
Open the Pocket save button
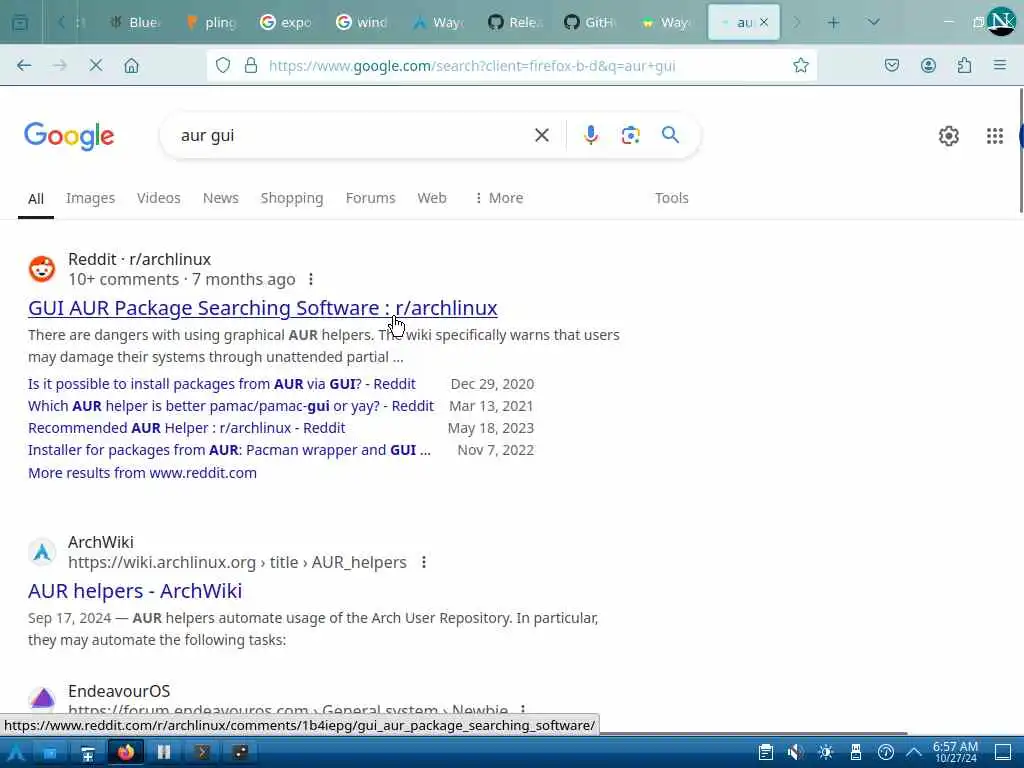click(x=891, y=65)
